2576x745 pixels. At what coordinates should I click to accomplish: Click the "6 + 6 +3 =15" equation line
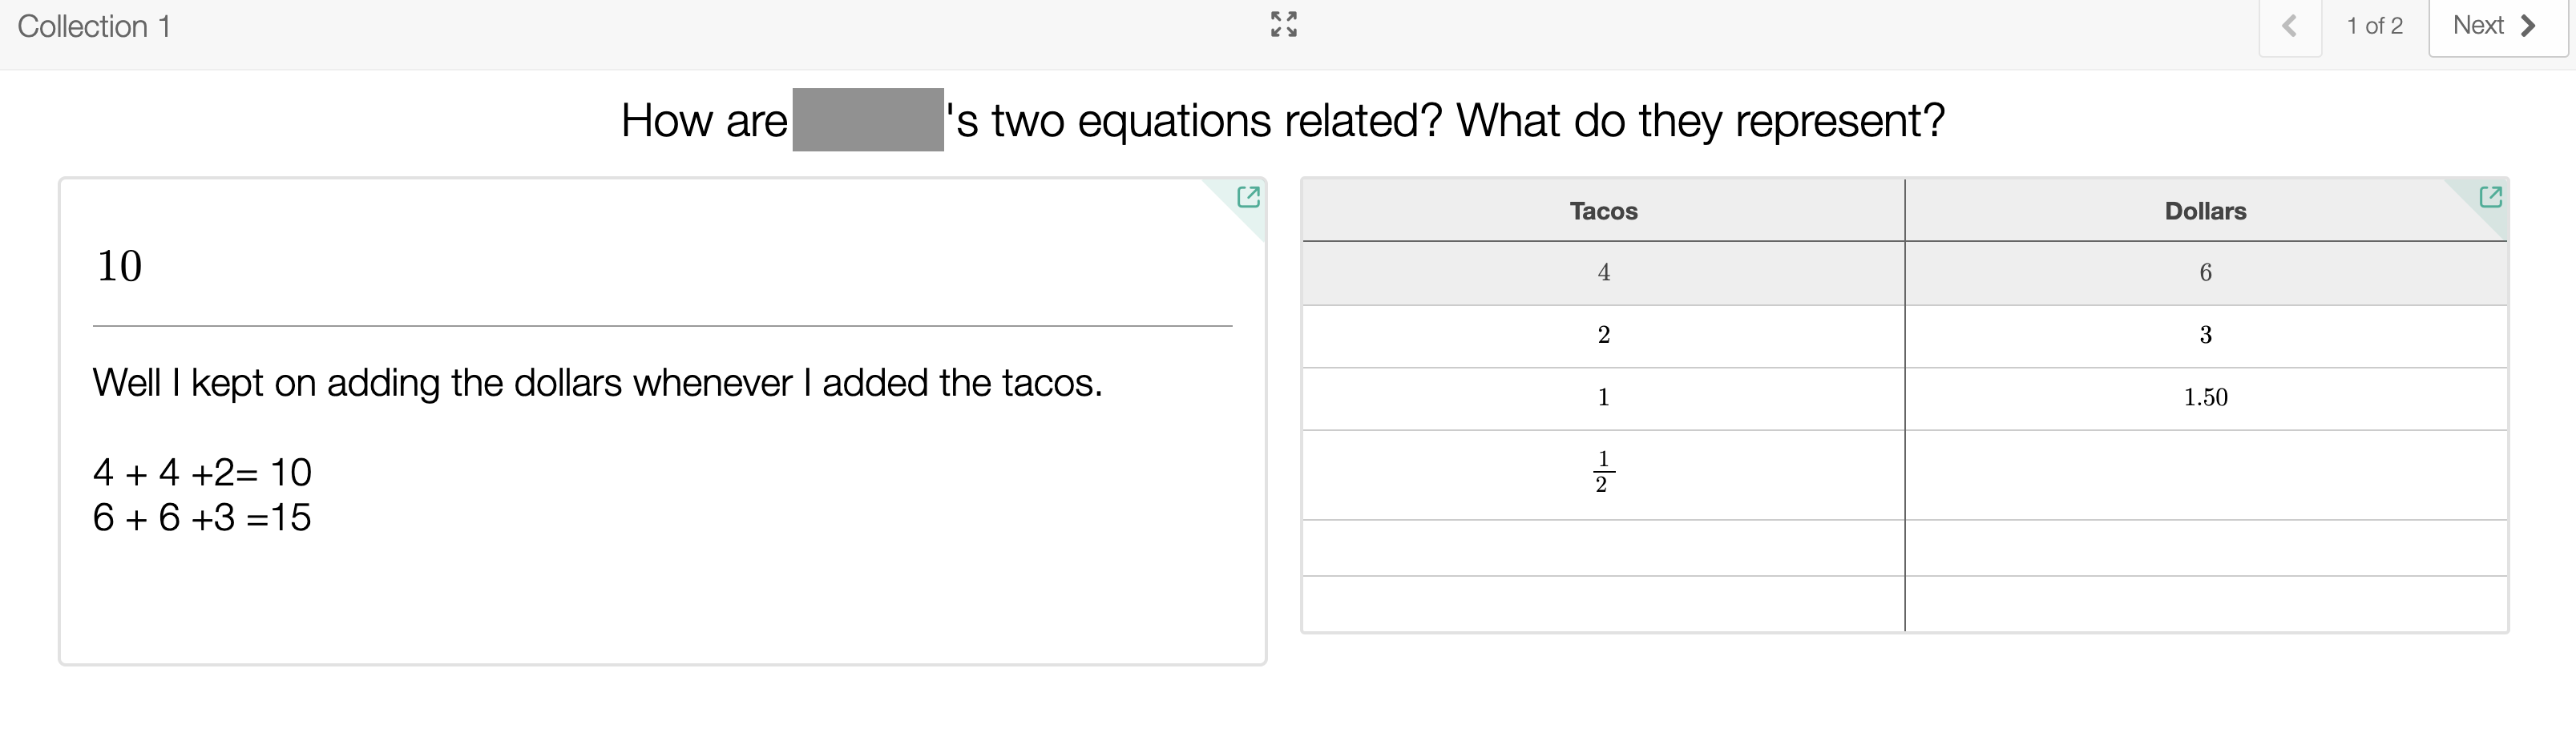pyautogui.click(x=202, y=518)
